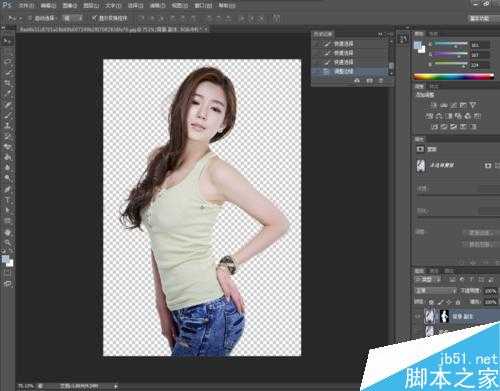Screen dimensions: 500x391
Task: Click the 蒙版边缘 button in Properties
Action: [x=482, y=232]
